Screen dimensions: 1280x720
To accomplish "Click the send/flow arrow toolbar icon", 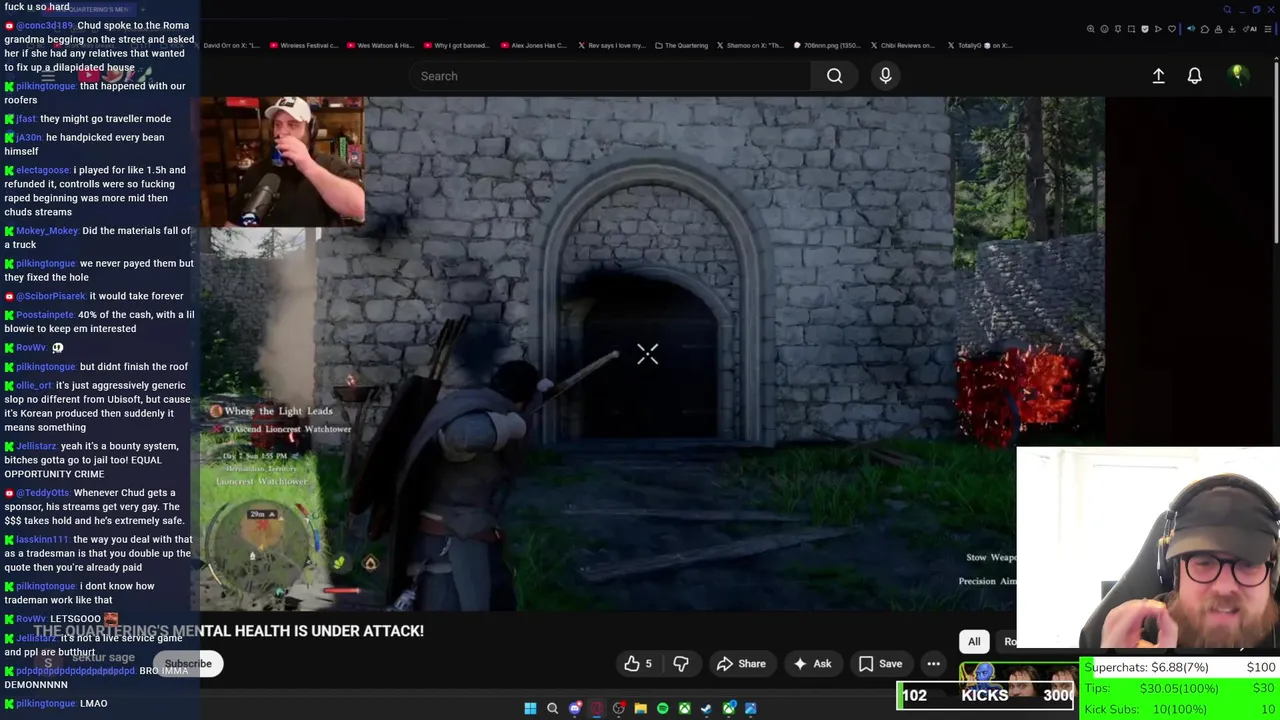I will [x=1158, y=29].
